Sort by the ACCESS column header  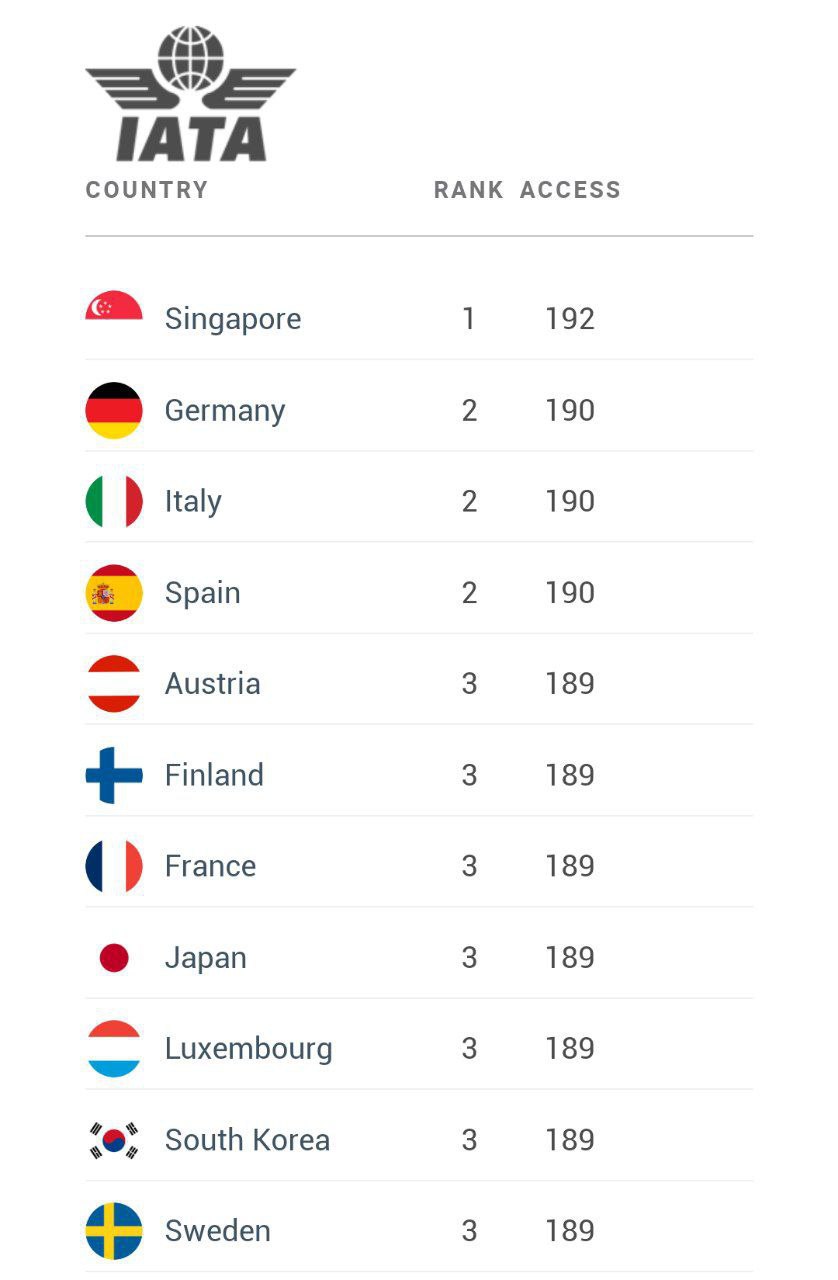coord(570,190)
